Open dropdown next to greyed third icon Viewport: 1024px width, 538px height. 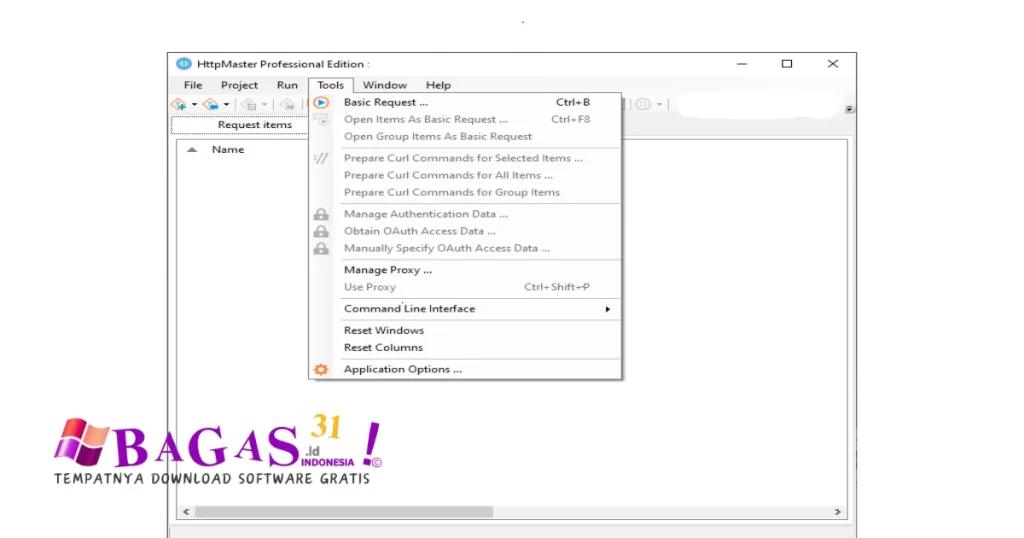click(264, 104)
